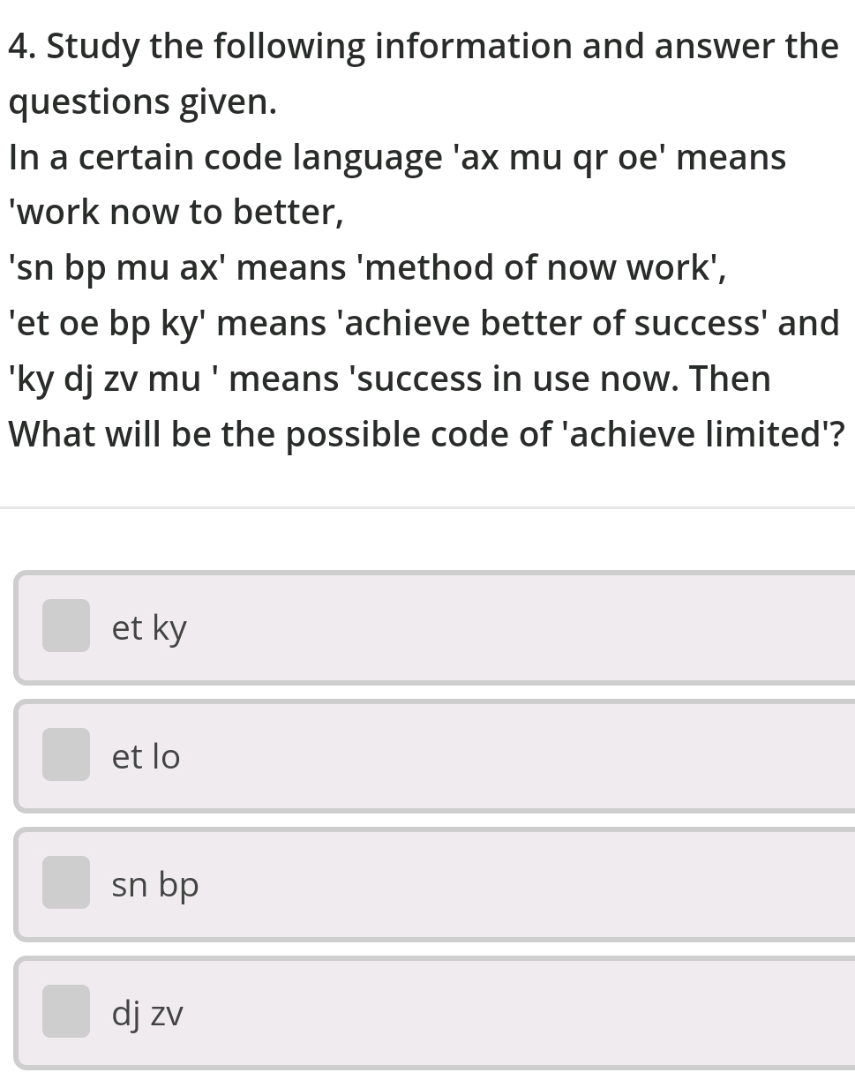This screenshot has width=855, height=1080.
Task: Click the "et ky" answer label text
Action: 150,629
